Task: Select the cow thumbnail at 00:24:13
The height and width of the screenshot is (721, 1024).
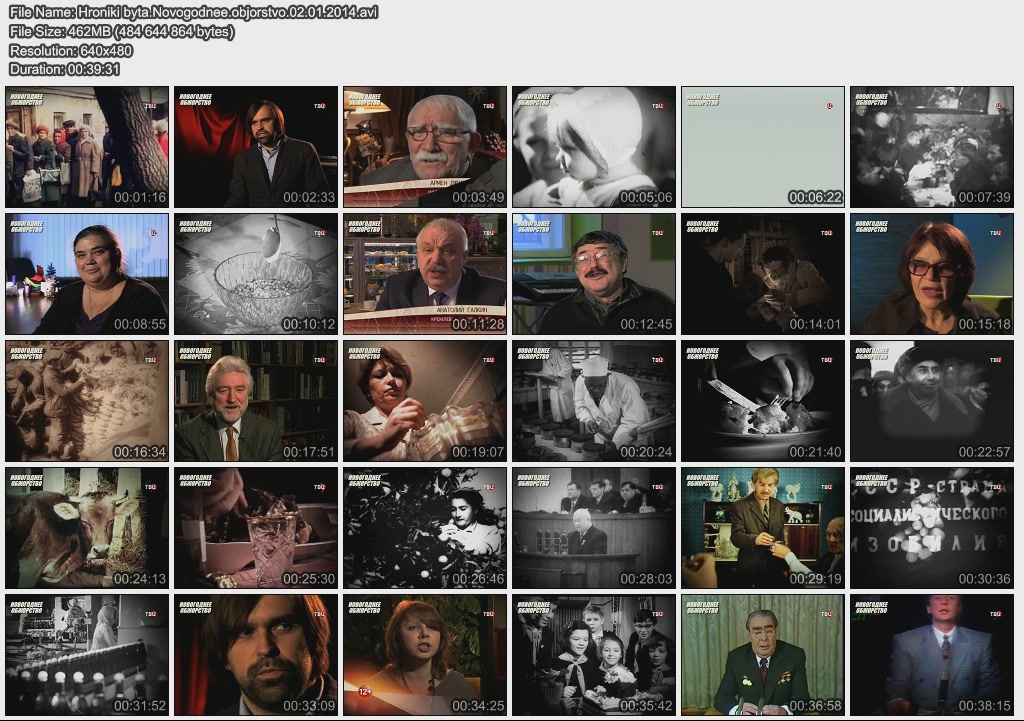Action: click(x=86, y=528)
